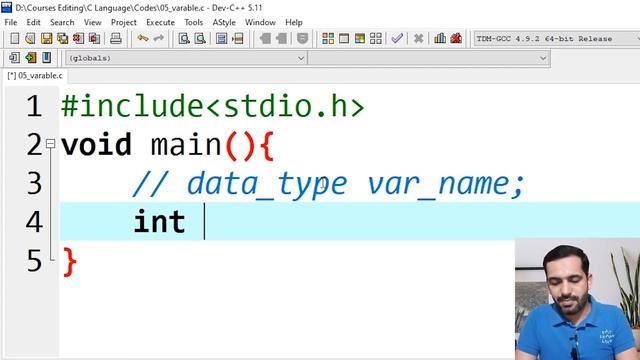640x360 pixels.
Task: Click line number 3 in the gutter
Action: pos(34,183)
